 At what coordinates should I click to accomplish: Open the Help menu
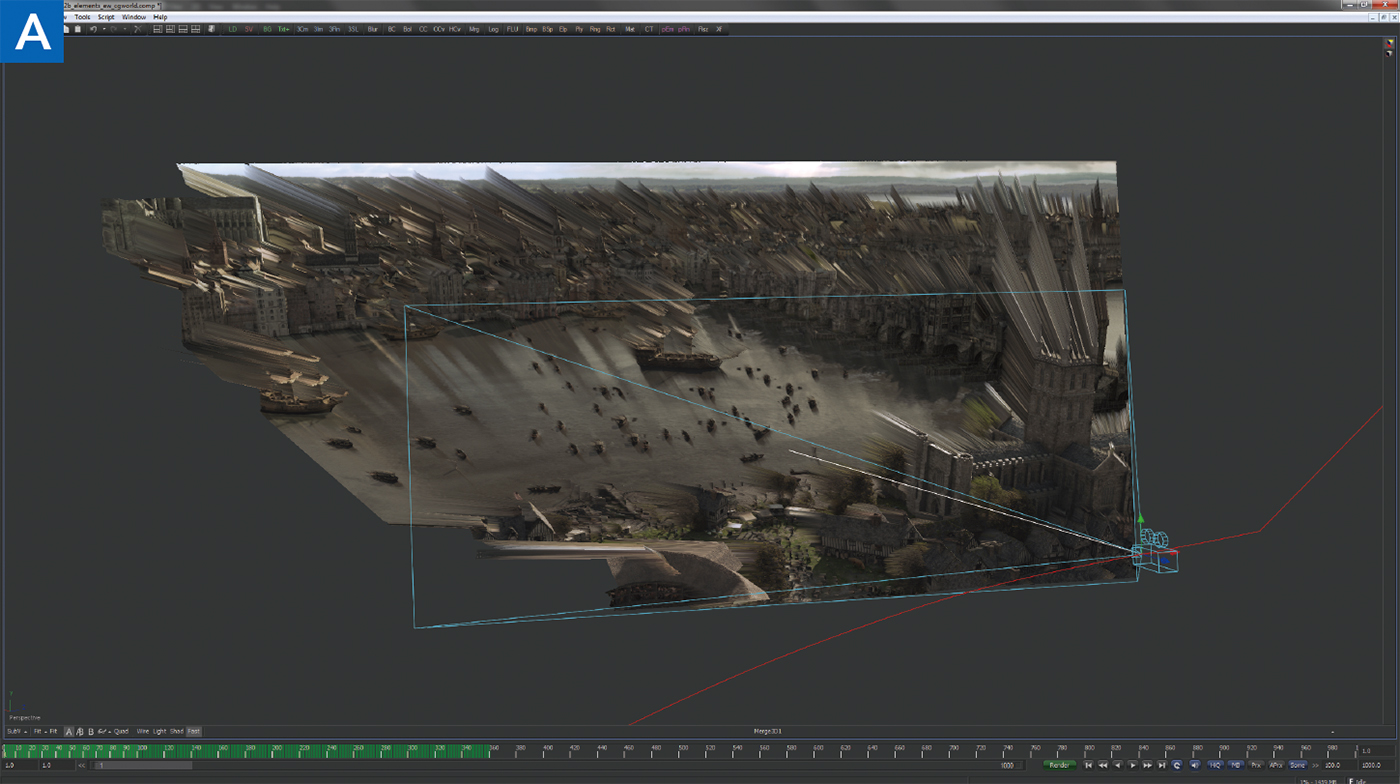(160, 17)
